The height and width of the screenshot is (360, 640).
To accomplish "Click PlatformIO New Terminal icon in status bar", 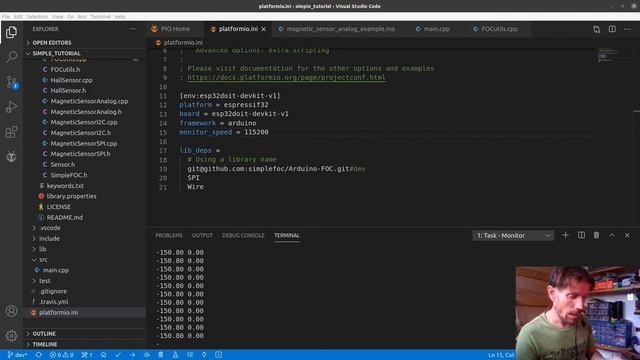I will pos(219,355).
